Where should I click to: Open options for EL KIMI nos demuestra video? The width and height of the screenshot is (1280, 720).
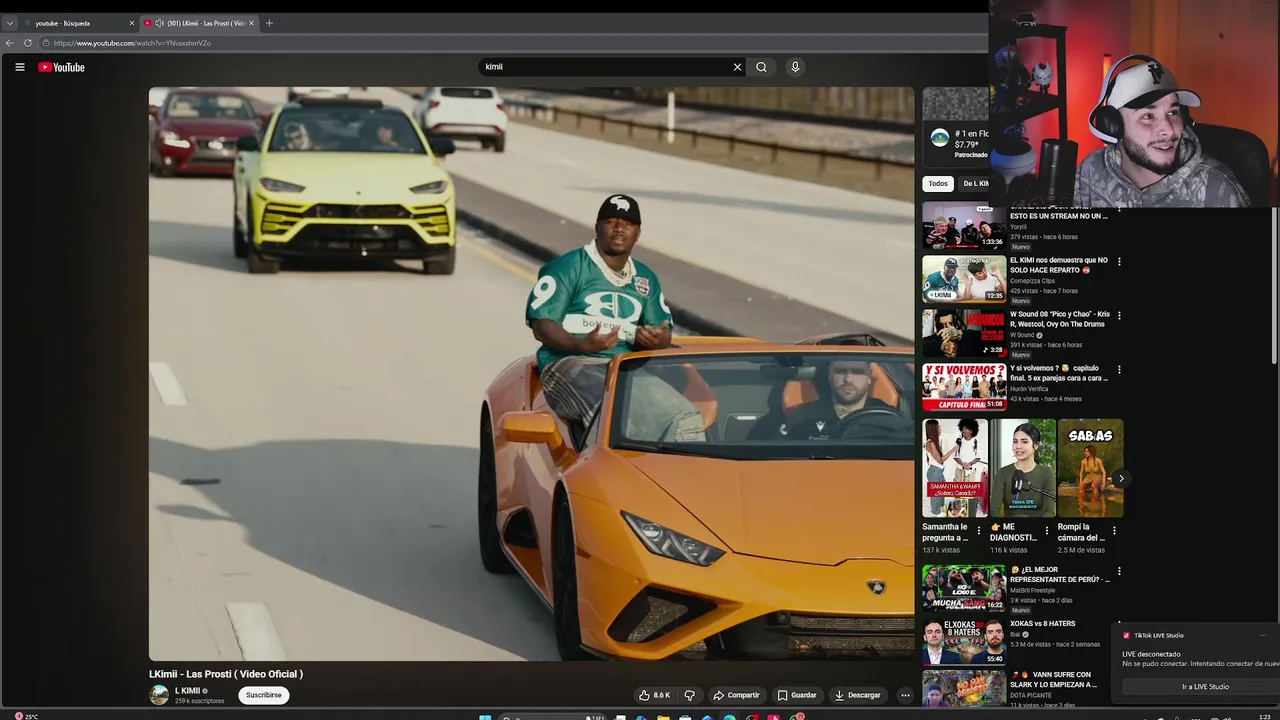click(x=1119, y=262)
